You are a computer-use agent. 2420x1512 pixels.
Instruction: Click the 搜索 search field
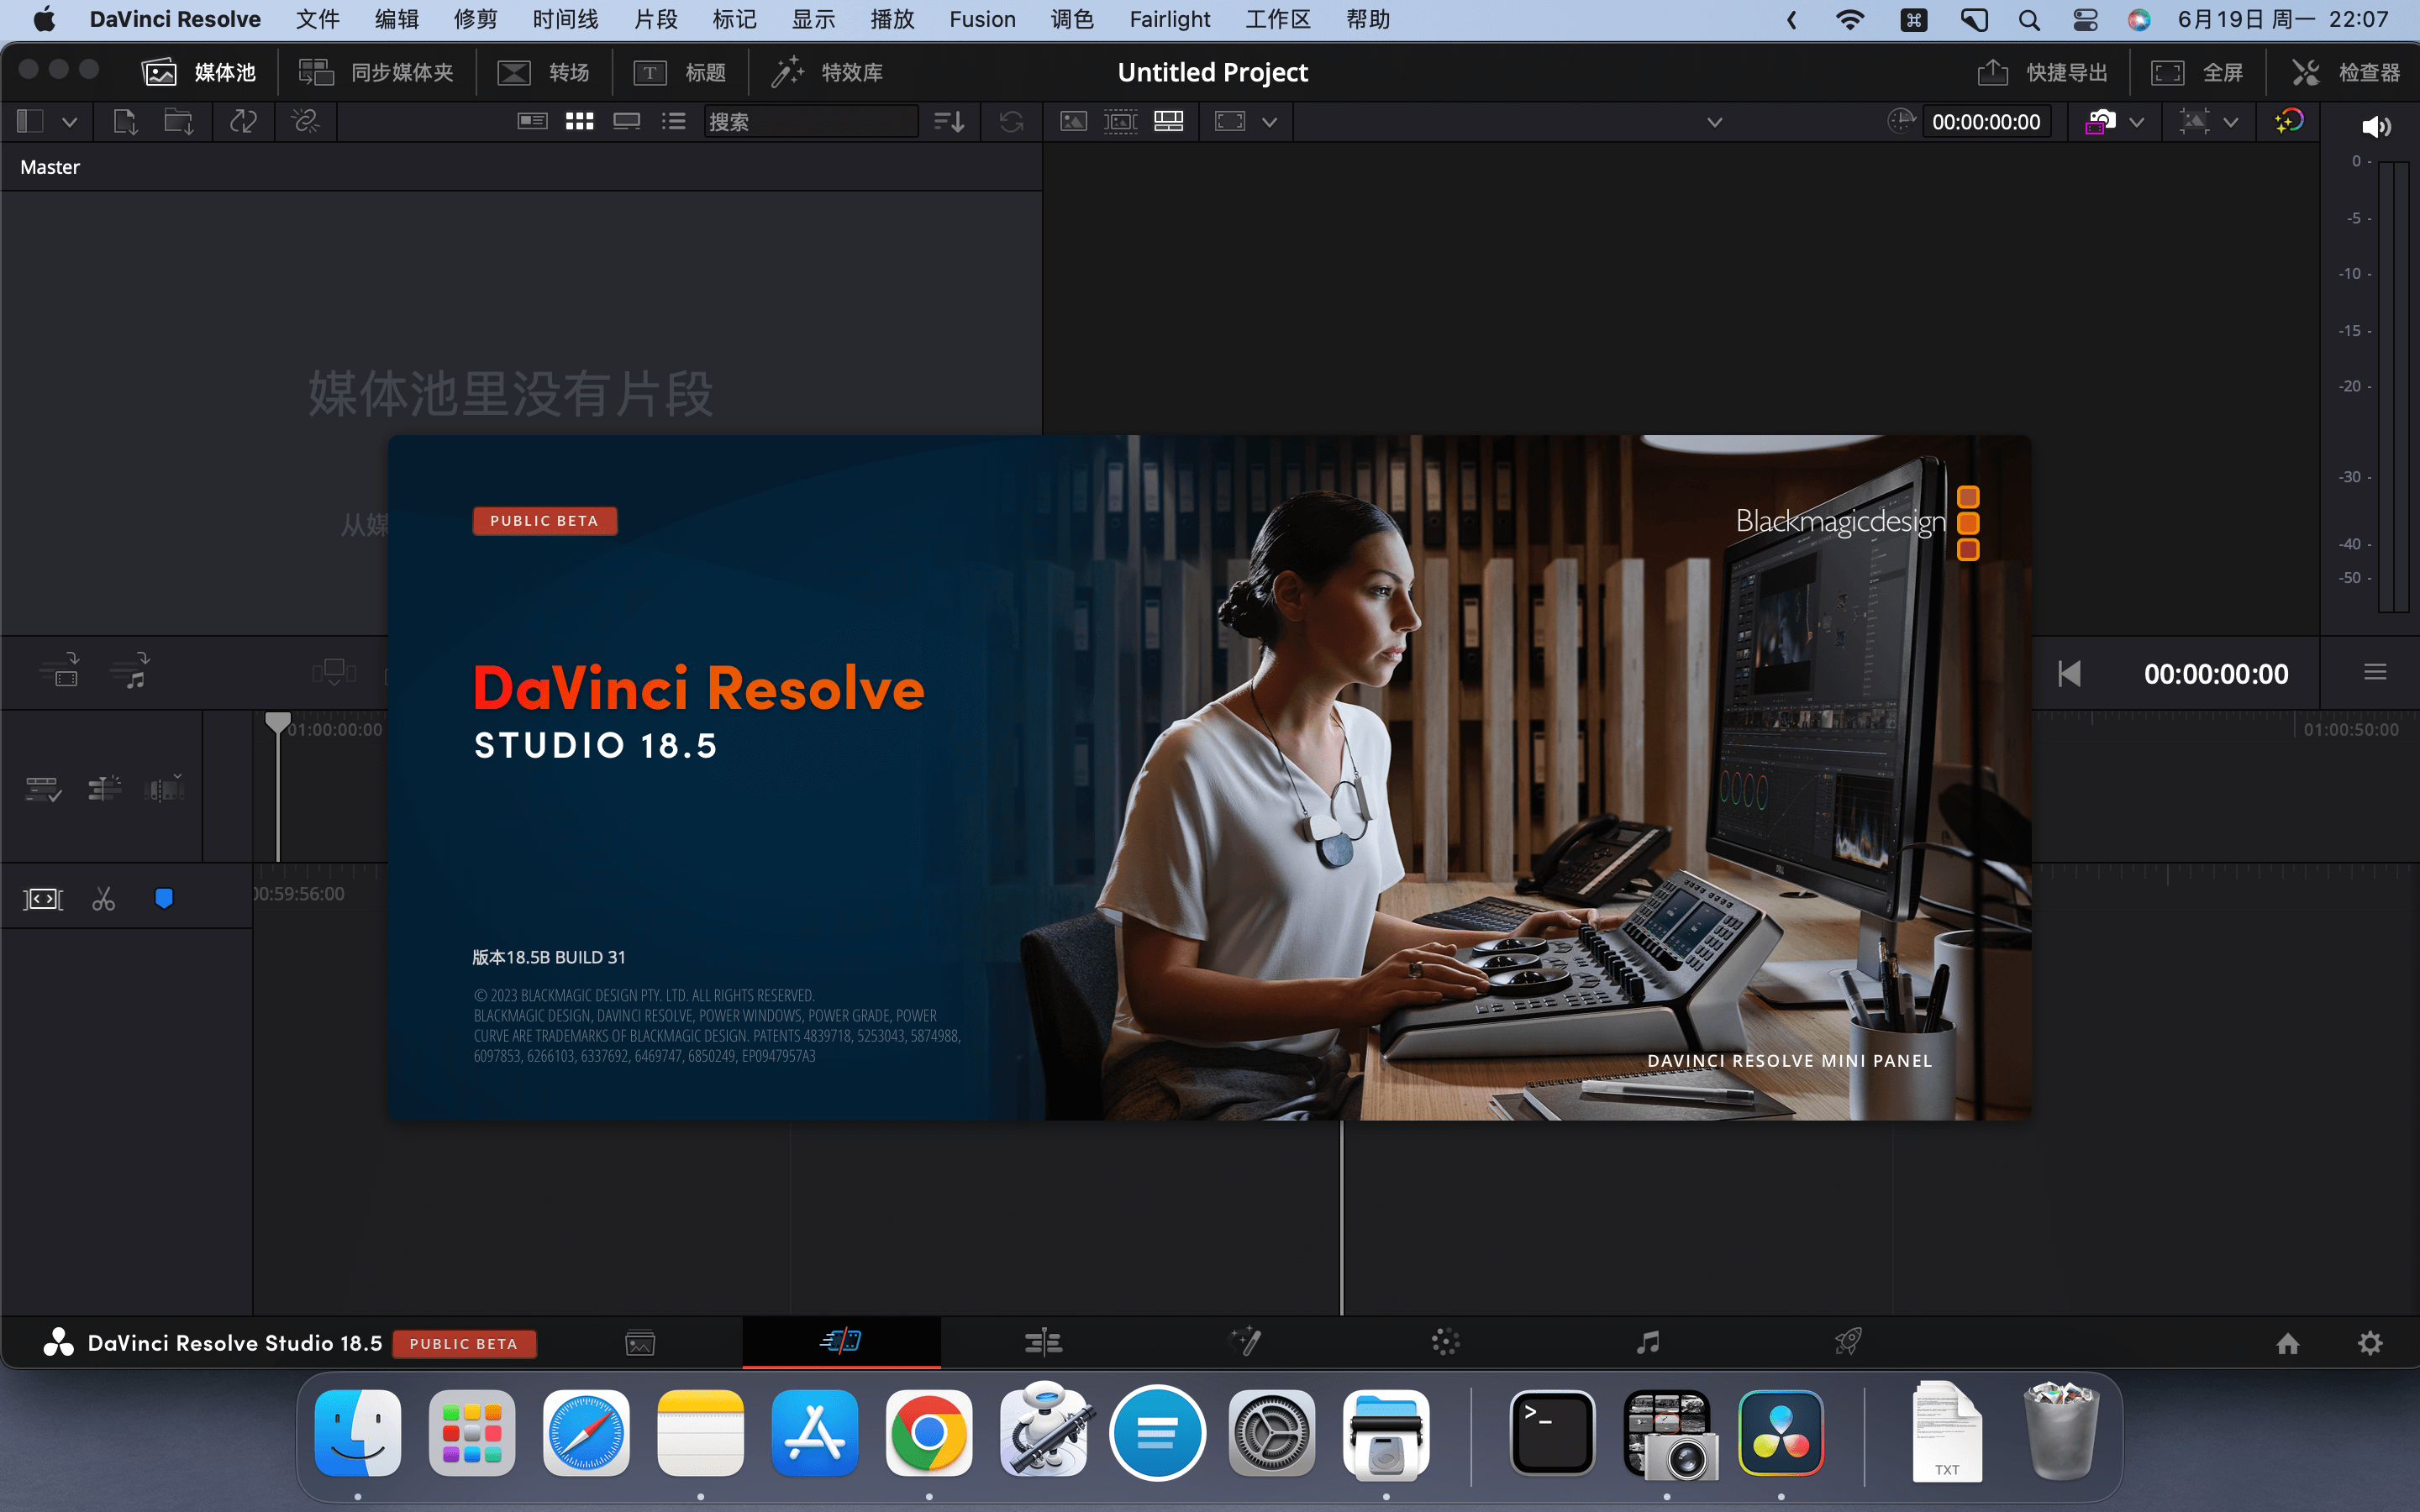[x=811, y=122]
